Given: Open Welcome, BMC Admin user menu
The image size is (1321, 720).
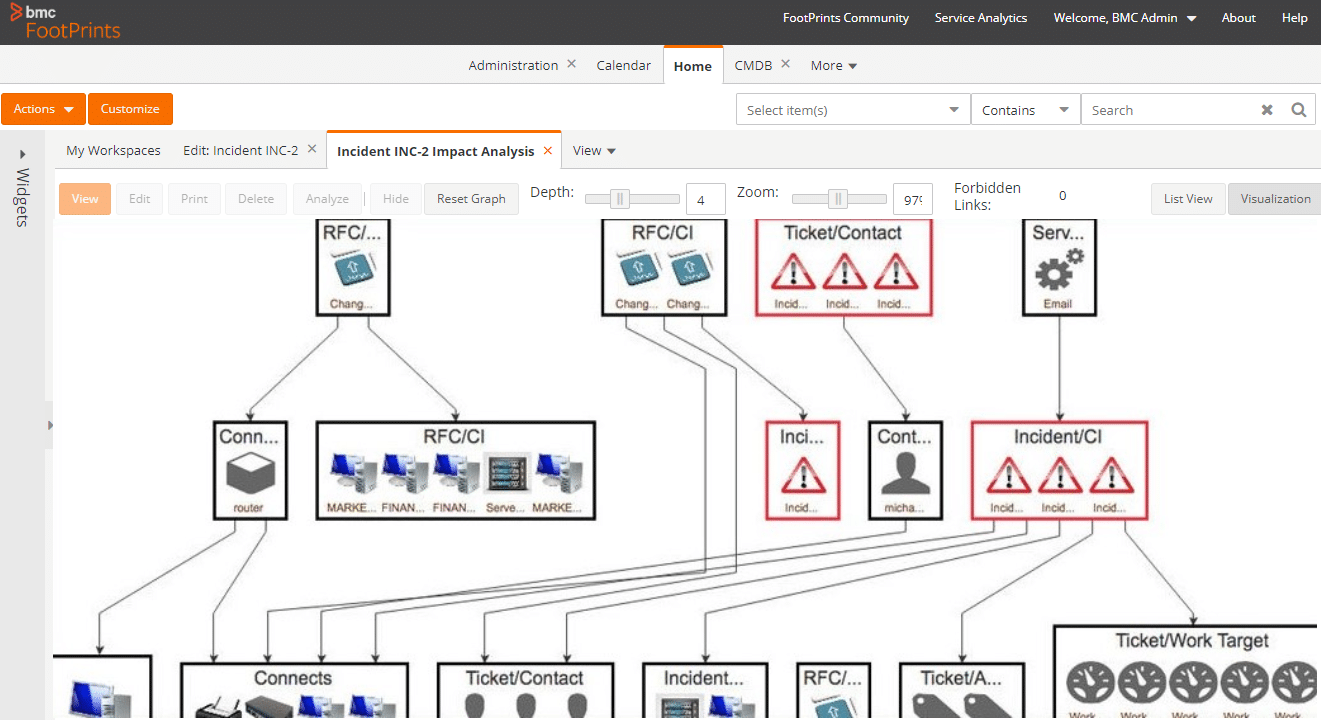Looking at the screenshot, I should [1125, 18].
